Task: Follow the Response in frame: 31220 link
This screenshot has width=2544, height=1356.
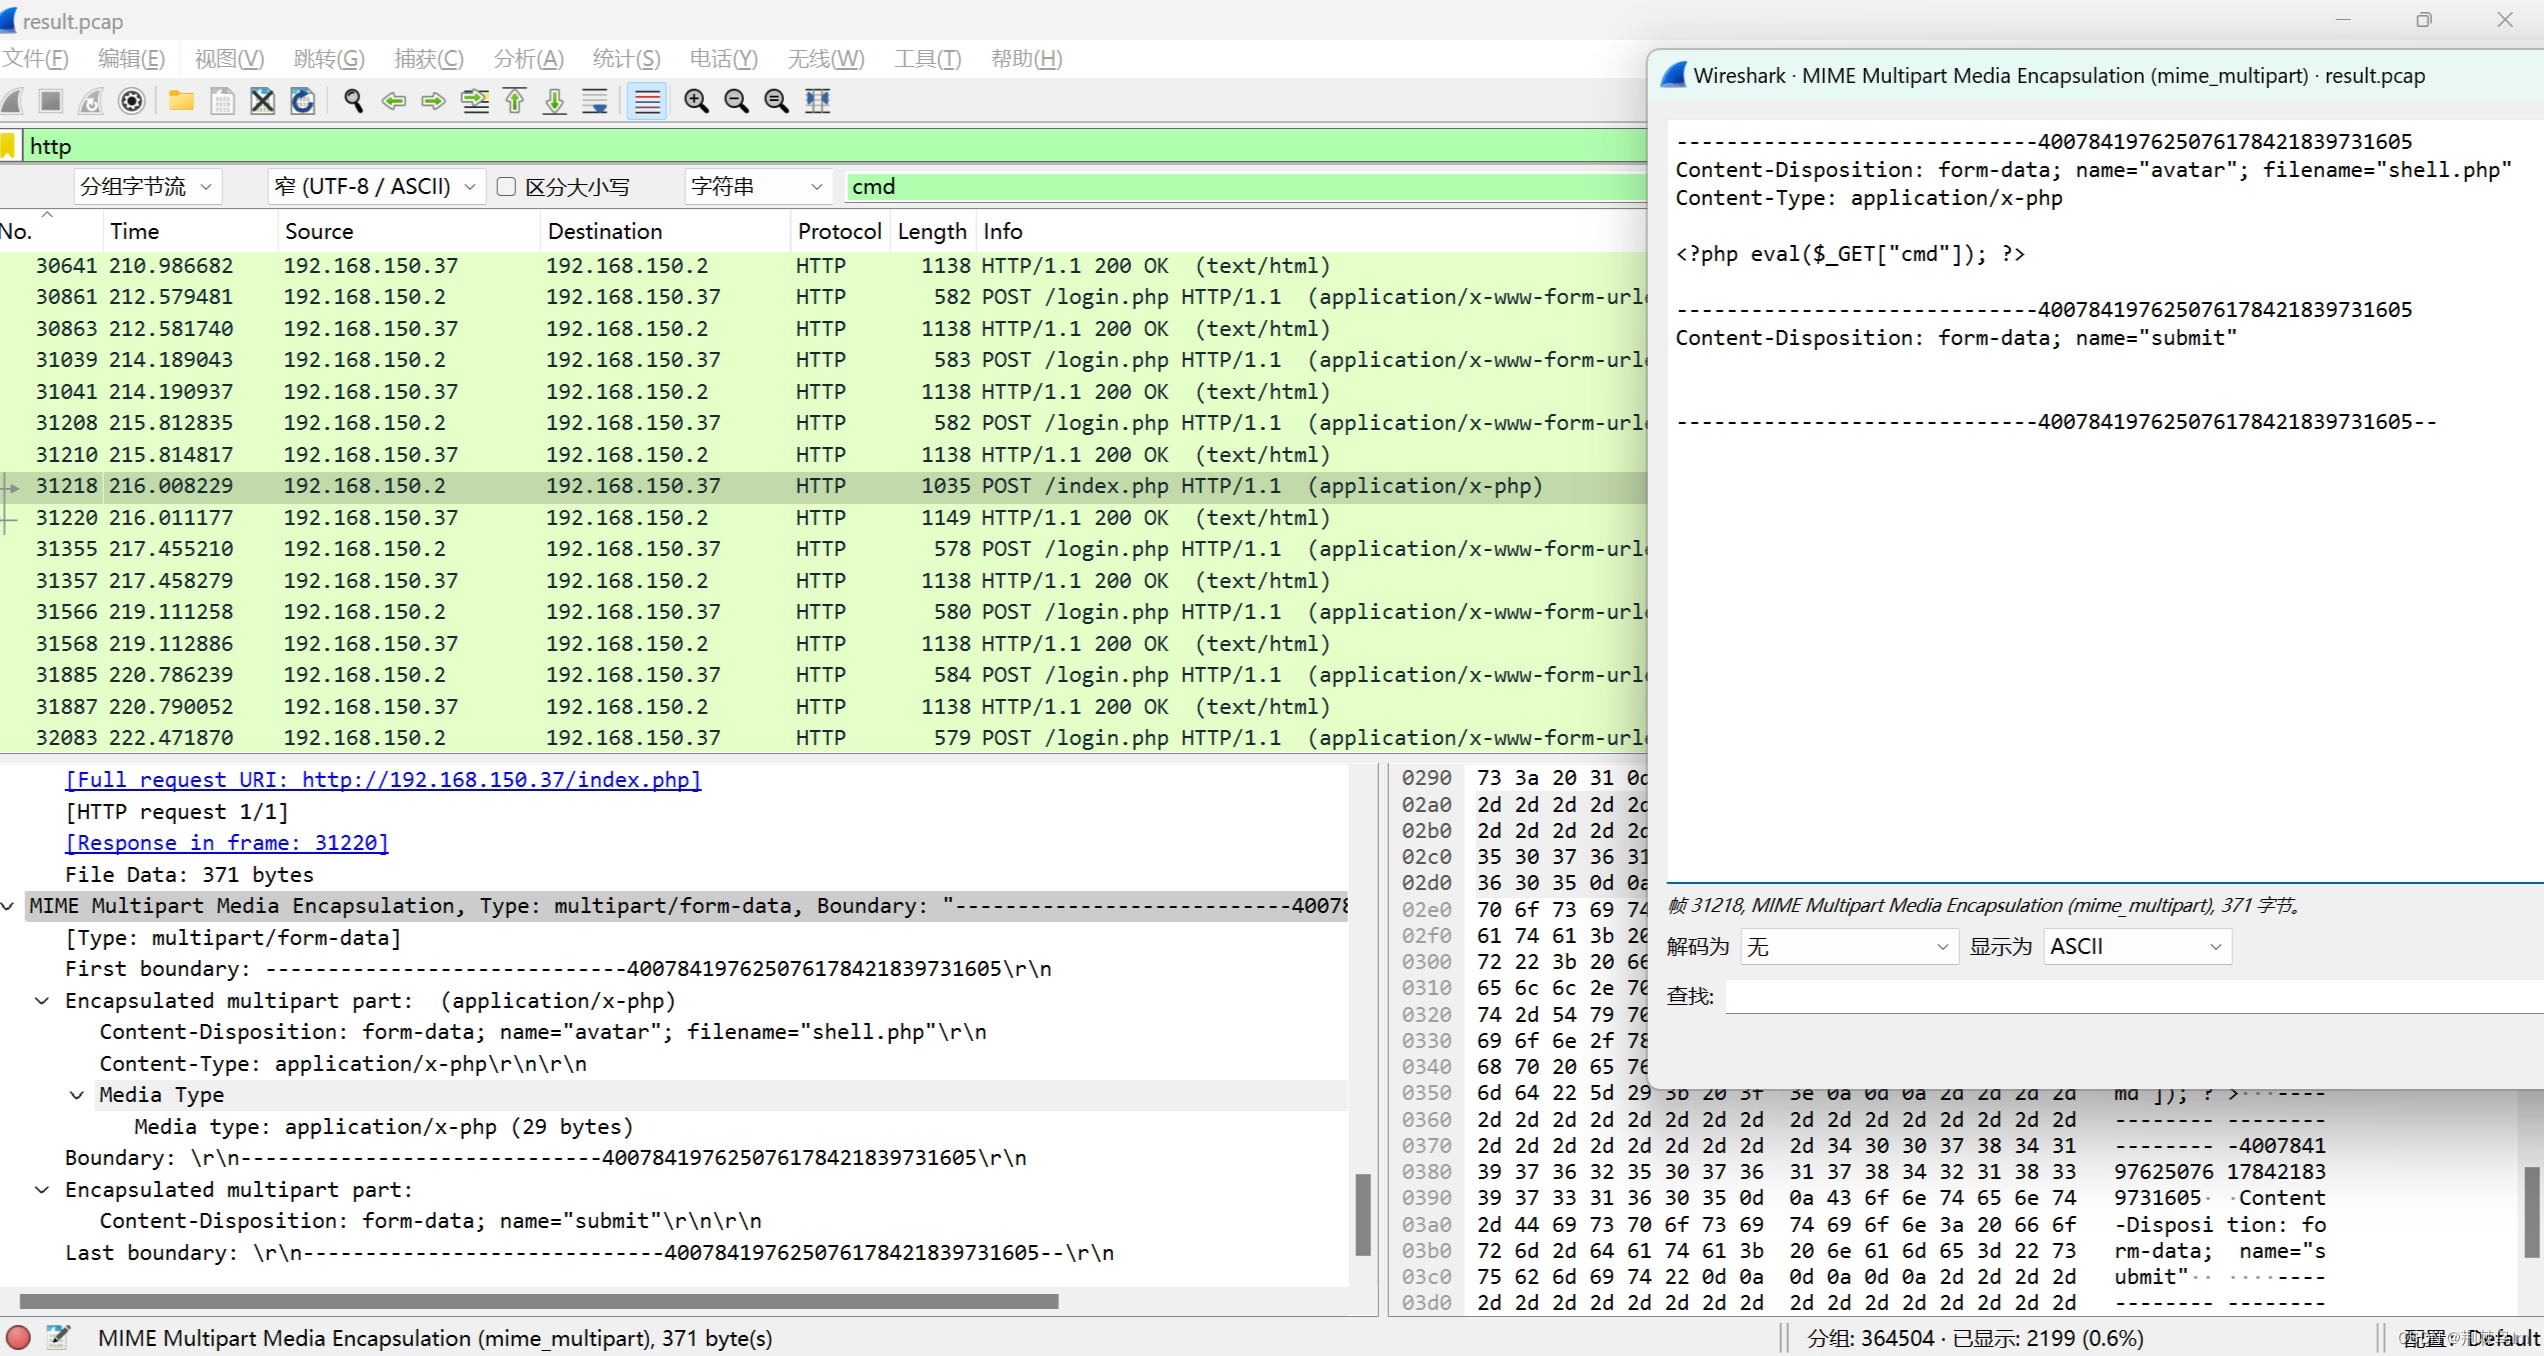Action: [227, 843]
